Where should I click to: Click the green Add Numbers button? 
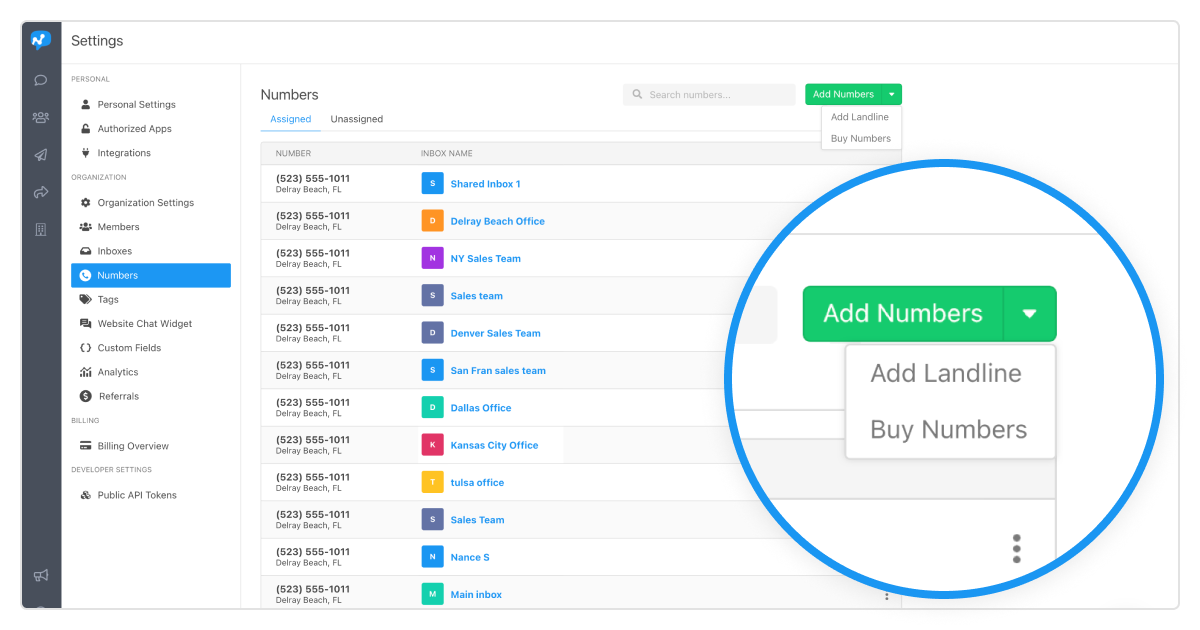coord(843,94)
